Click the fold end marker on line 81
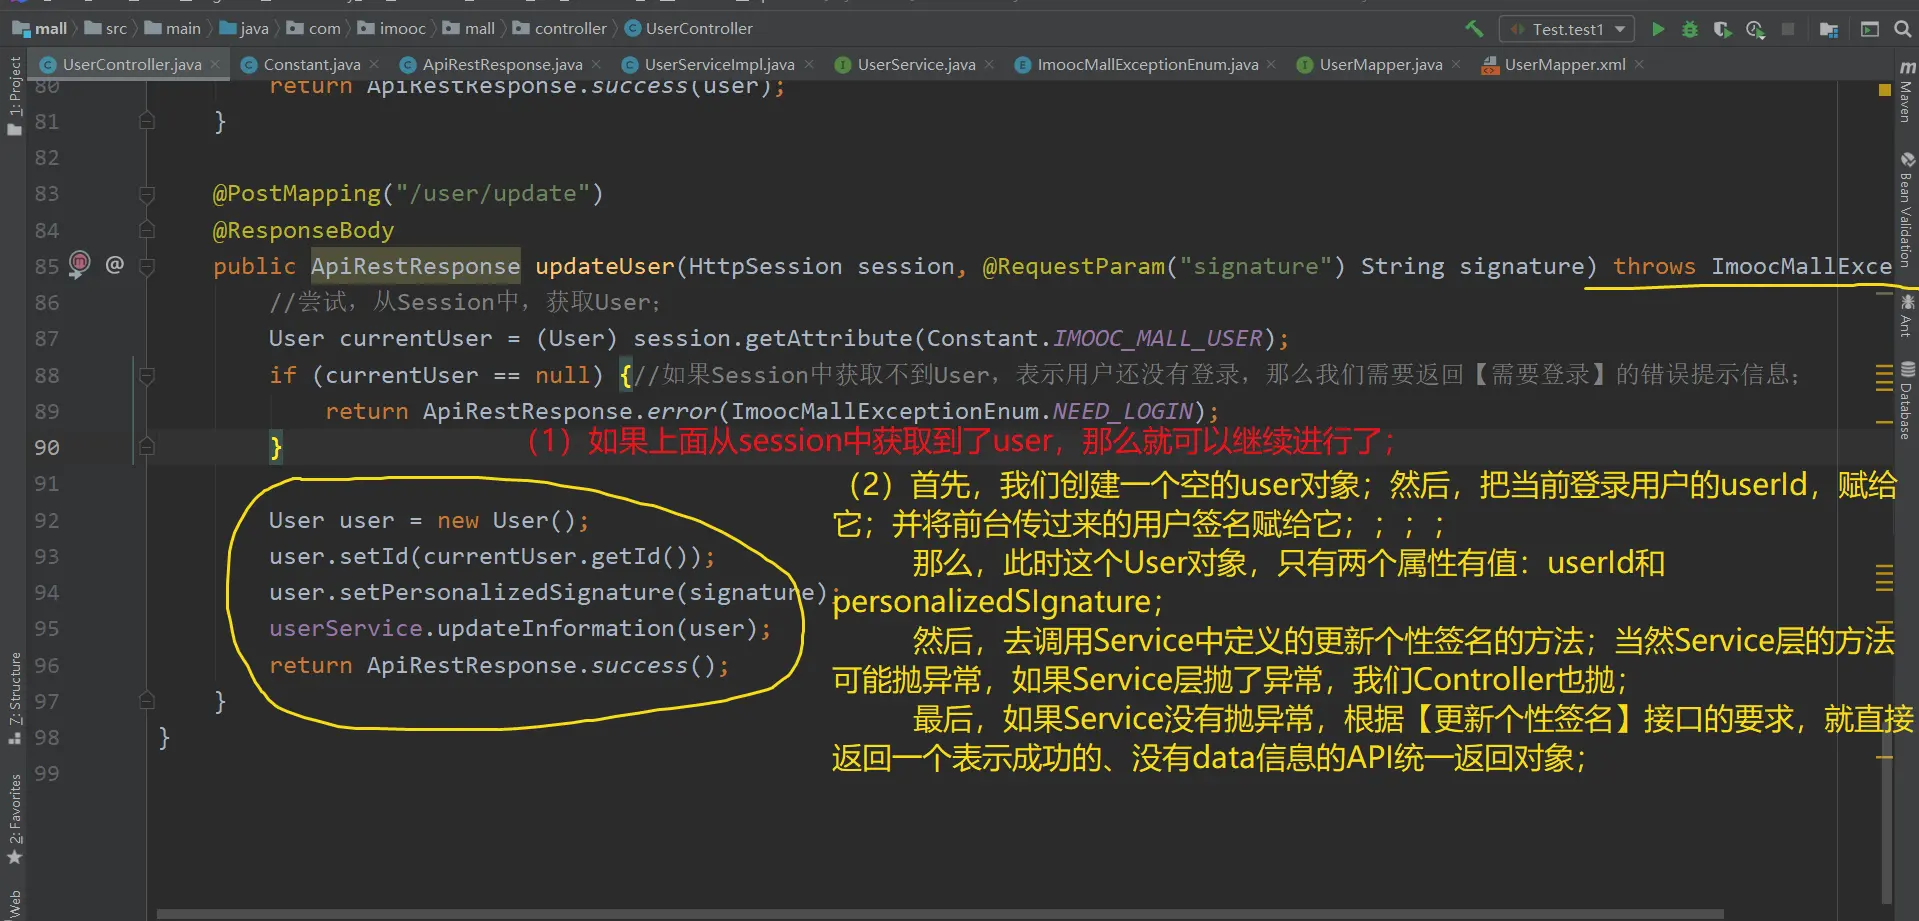The width and height of the screenshot is (1919, 921). coord(147,122)
